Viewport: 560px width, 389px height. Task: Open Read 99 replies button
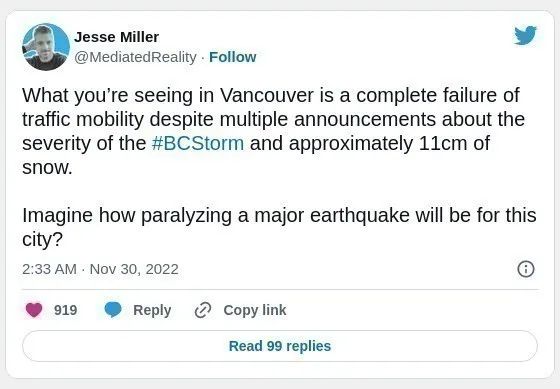[280, 346]
